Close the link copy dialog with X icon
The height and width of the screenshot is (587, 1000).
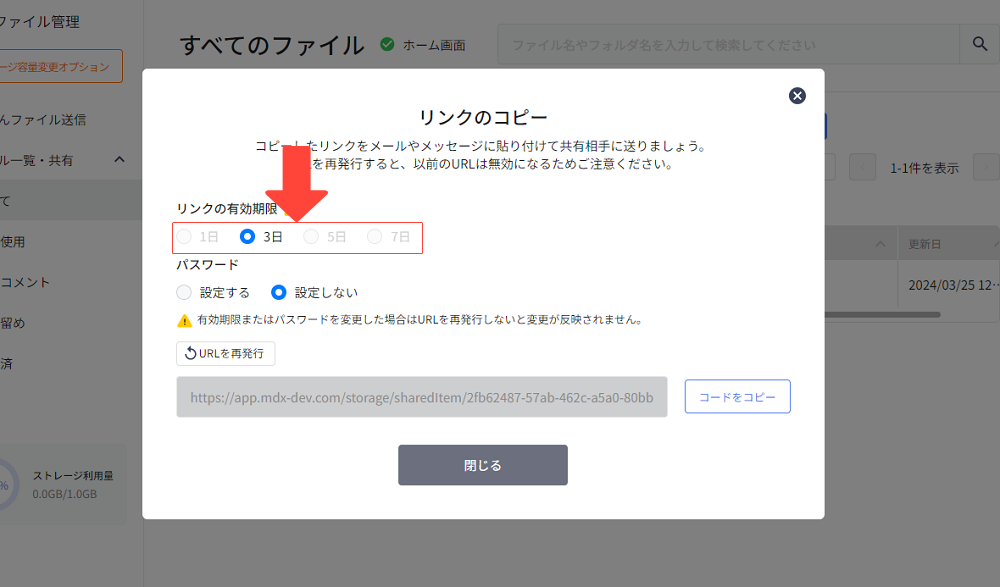(797, 96)
